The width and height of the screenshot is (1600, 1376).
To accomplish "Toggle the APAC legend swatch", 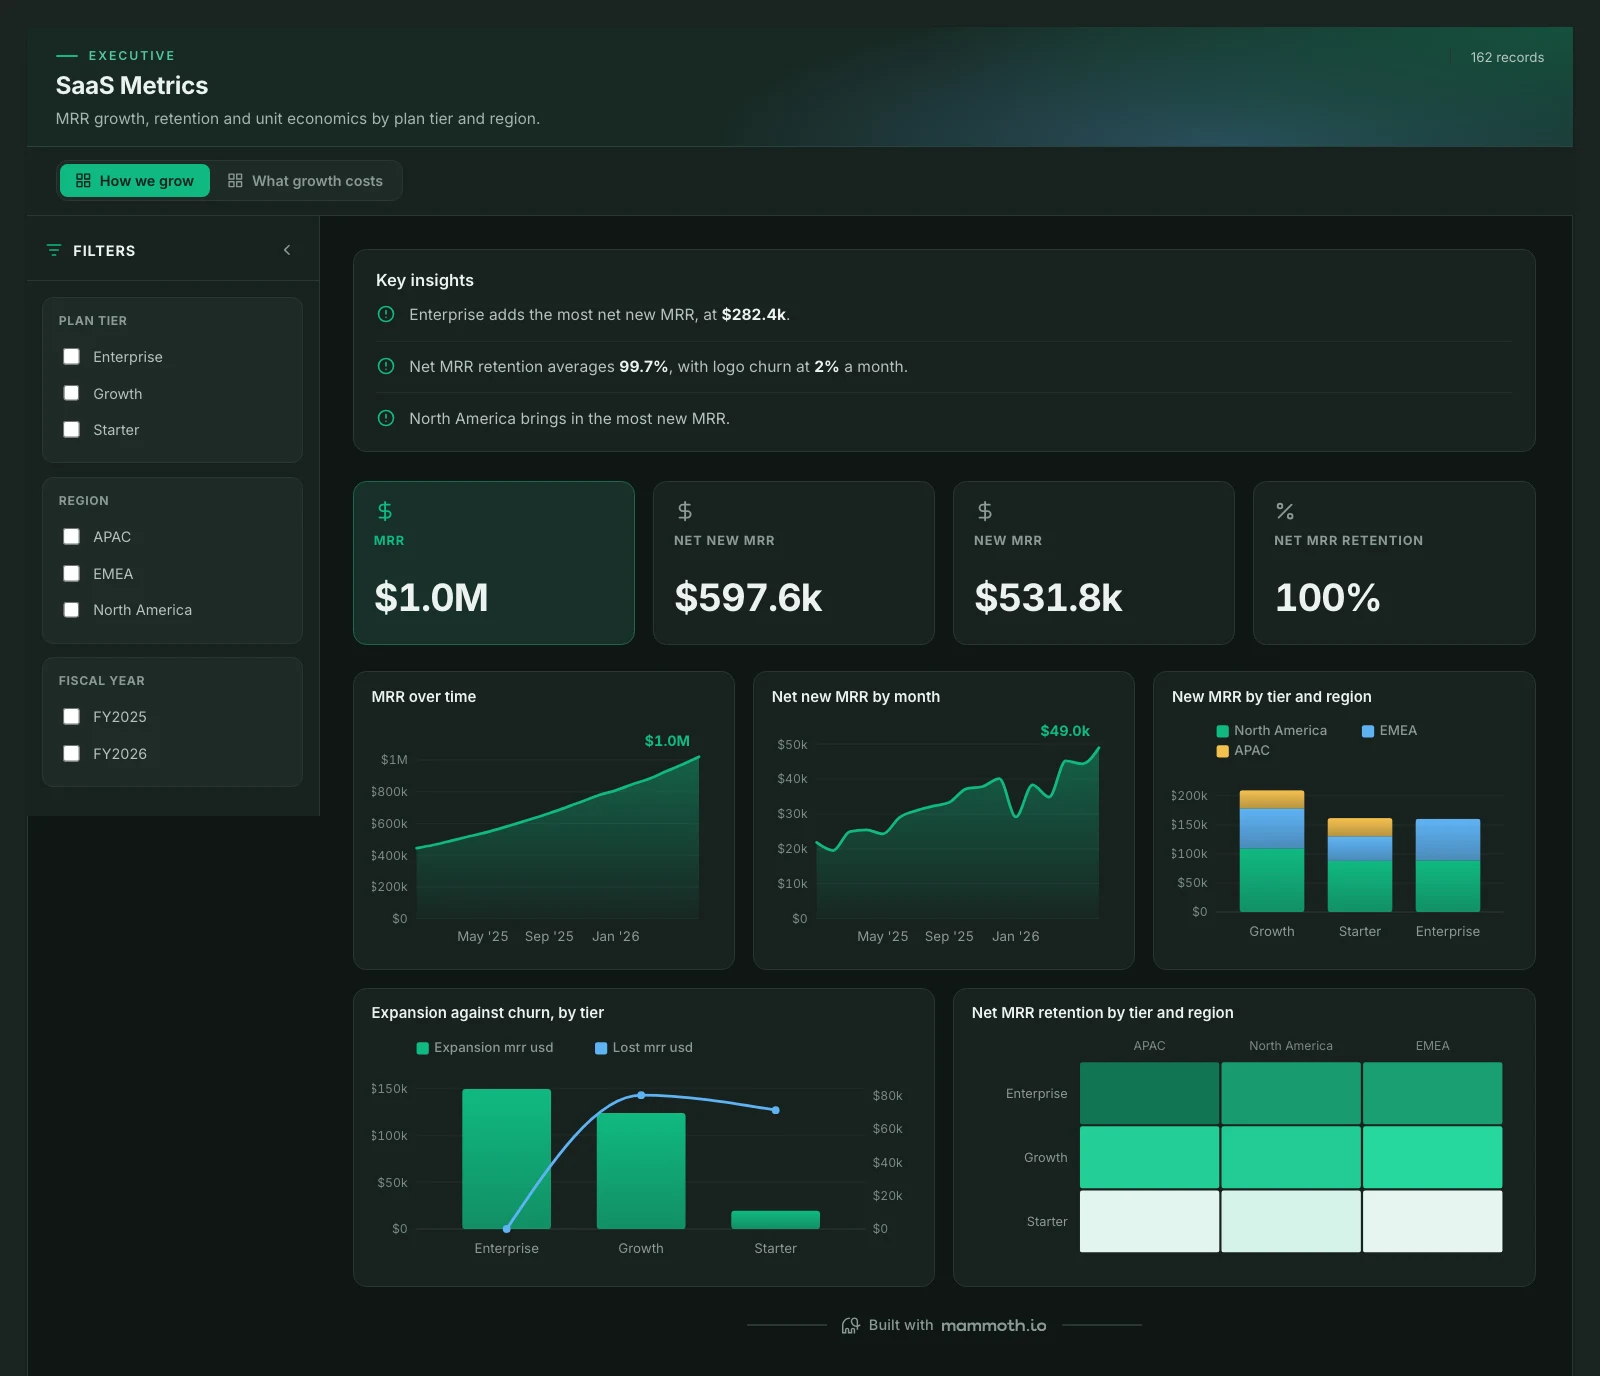I will [1222, 751].
